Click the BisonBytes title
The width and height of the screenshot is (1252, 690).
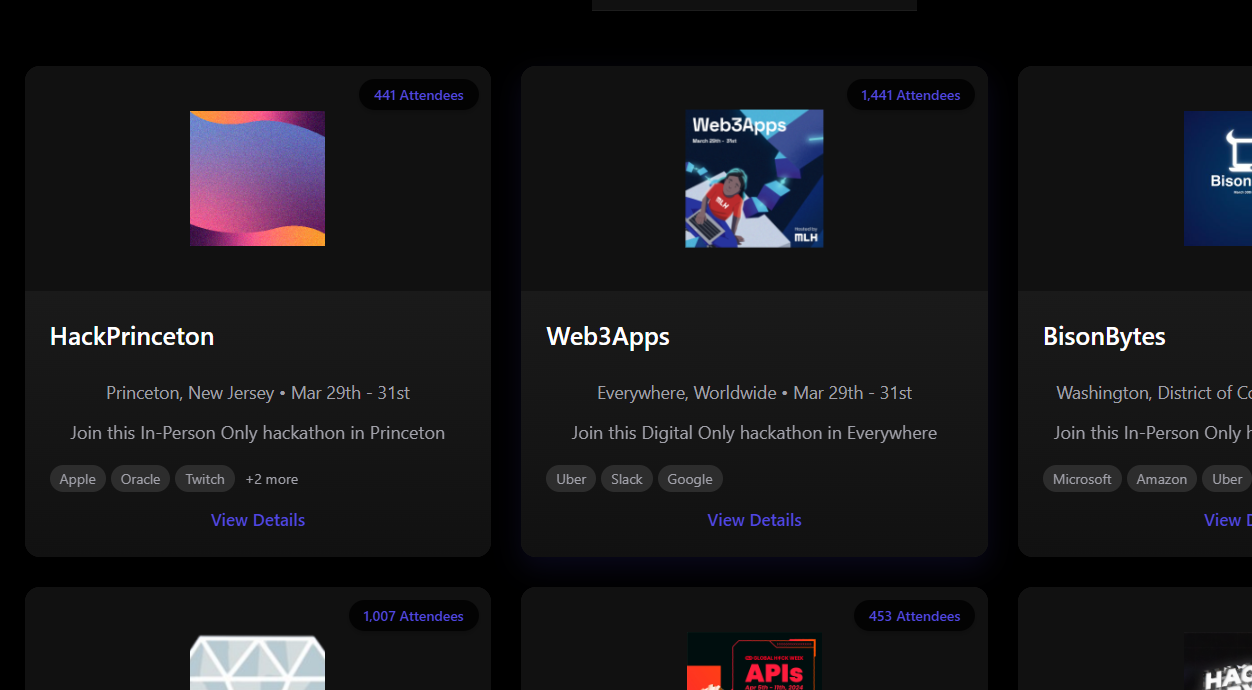click(x=1104, y=336)
